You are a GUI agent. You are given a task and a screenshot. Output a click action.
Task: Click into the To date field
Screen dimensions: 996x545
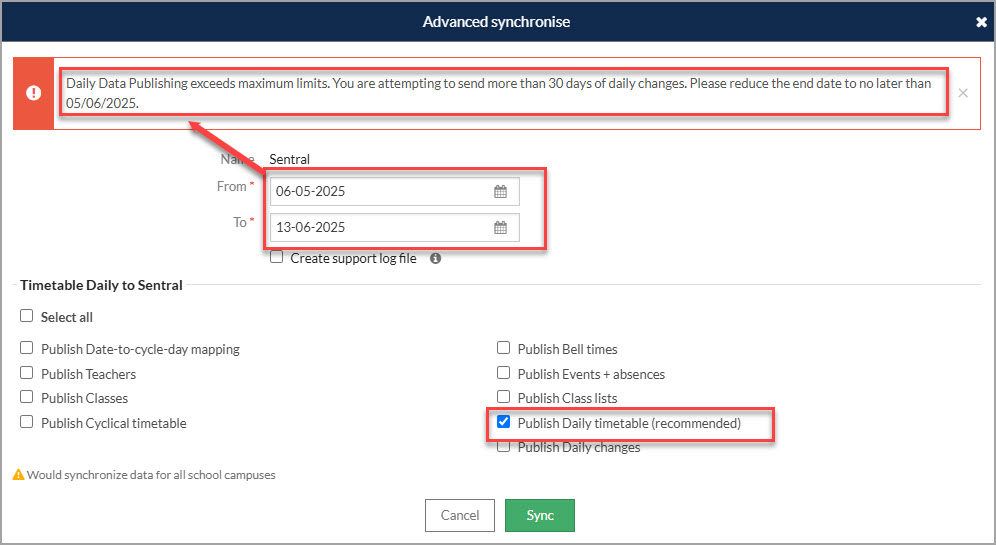coord(394,227)
